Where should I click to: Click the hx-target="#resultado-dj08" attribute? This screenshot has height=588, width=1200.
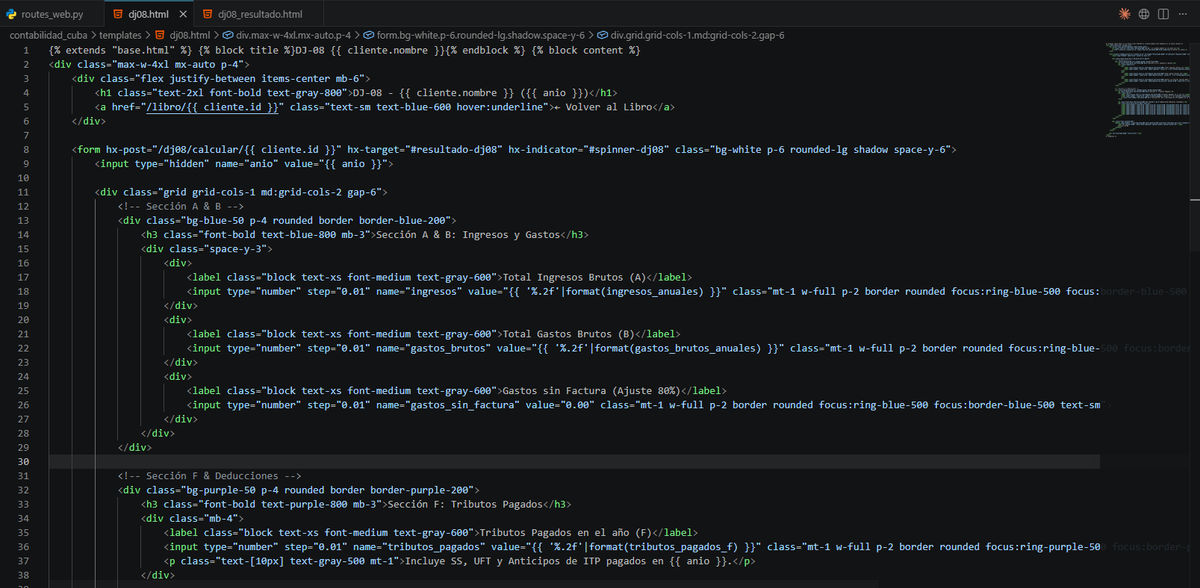pyautogui.click(x=425, y=149)
